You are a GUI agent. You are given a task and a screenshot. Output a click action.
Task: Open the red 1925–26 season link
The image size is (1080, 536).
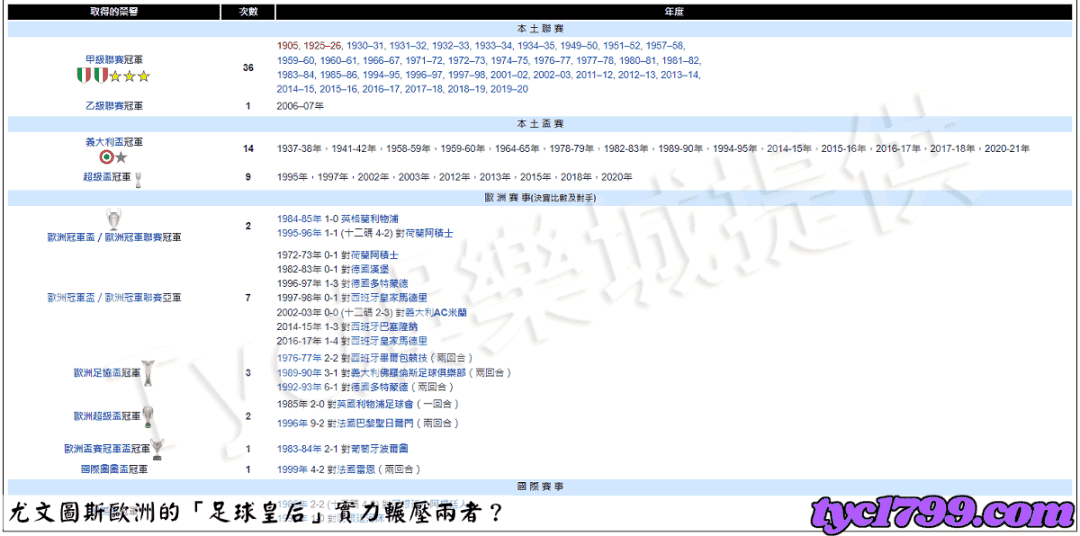[x=322, y=45]
